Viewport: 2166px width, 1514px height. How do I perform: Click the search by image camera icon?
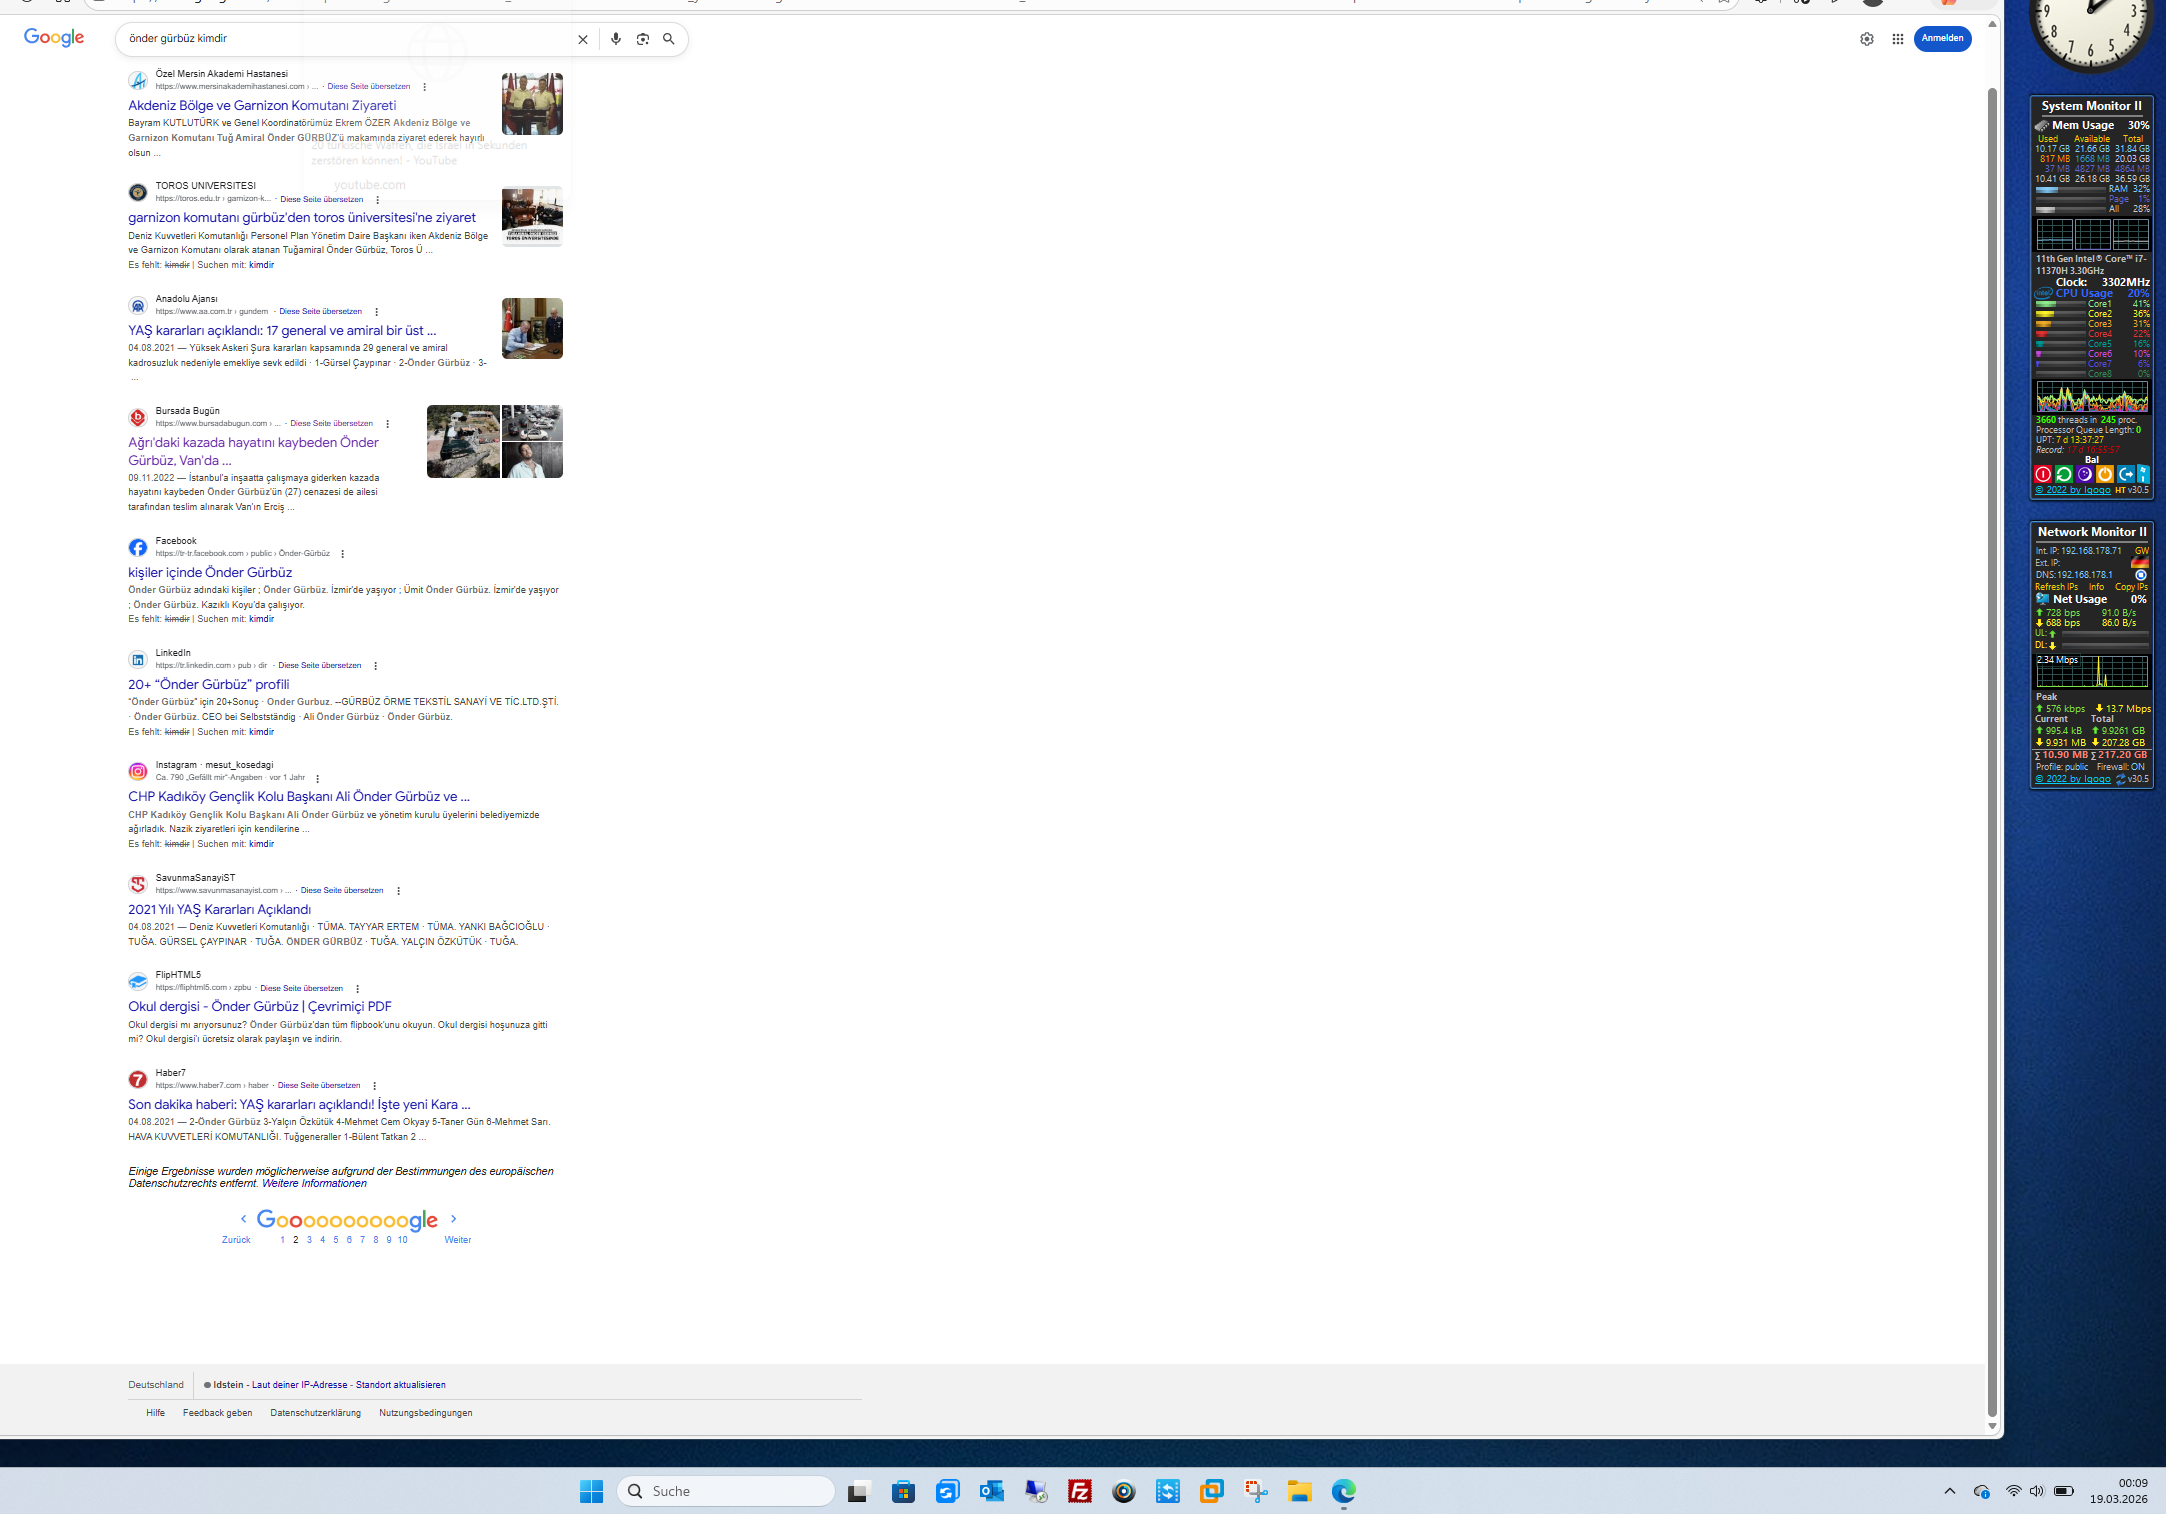coord(642,39)
